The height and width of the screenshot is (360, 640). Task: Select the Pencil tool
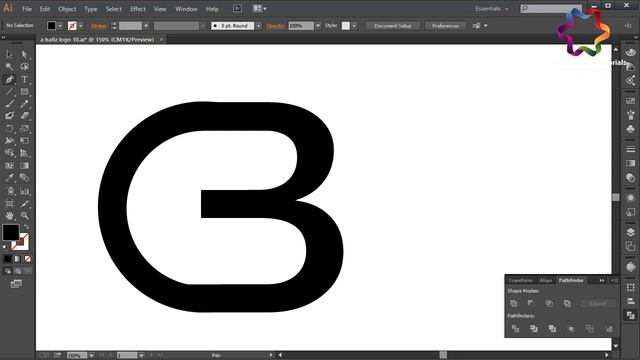pos(24,104)
